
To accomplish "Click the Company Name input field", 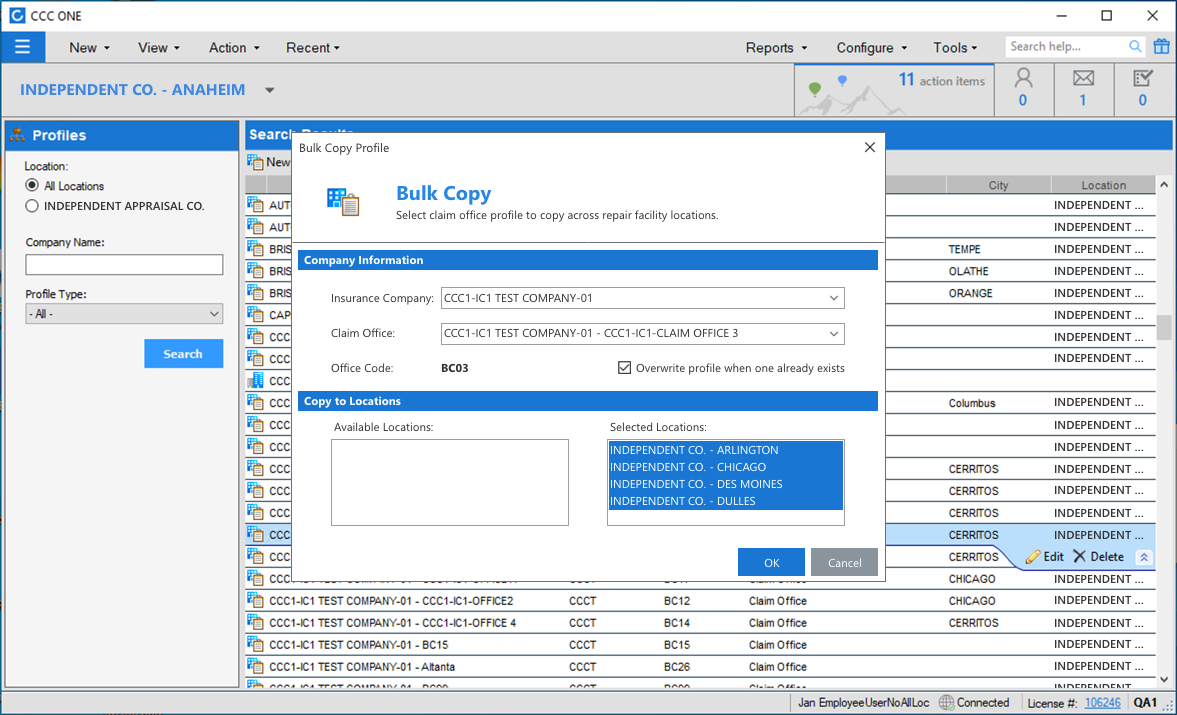I will pyautogui.click(x=124, y=264).
